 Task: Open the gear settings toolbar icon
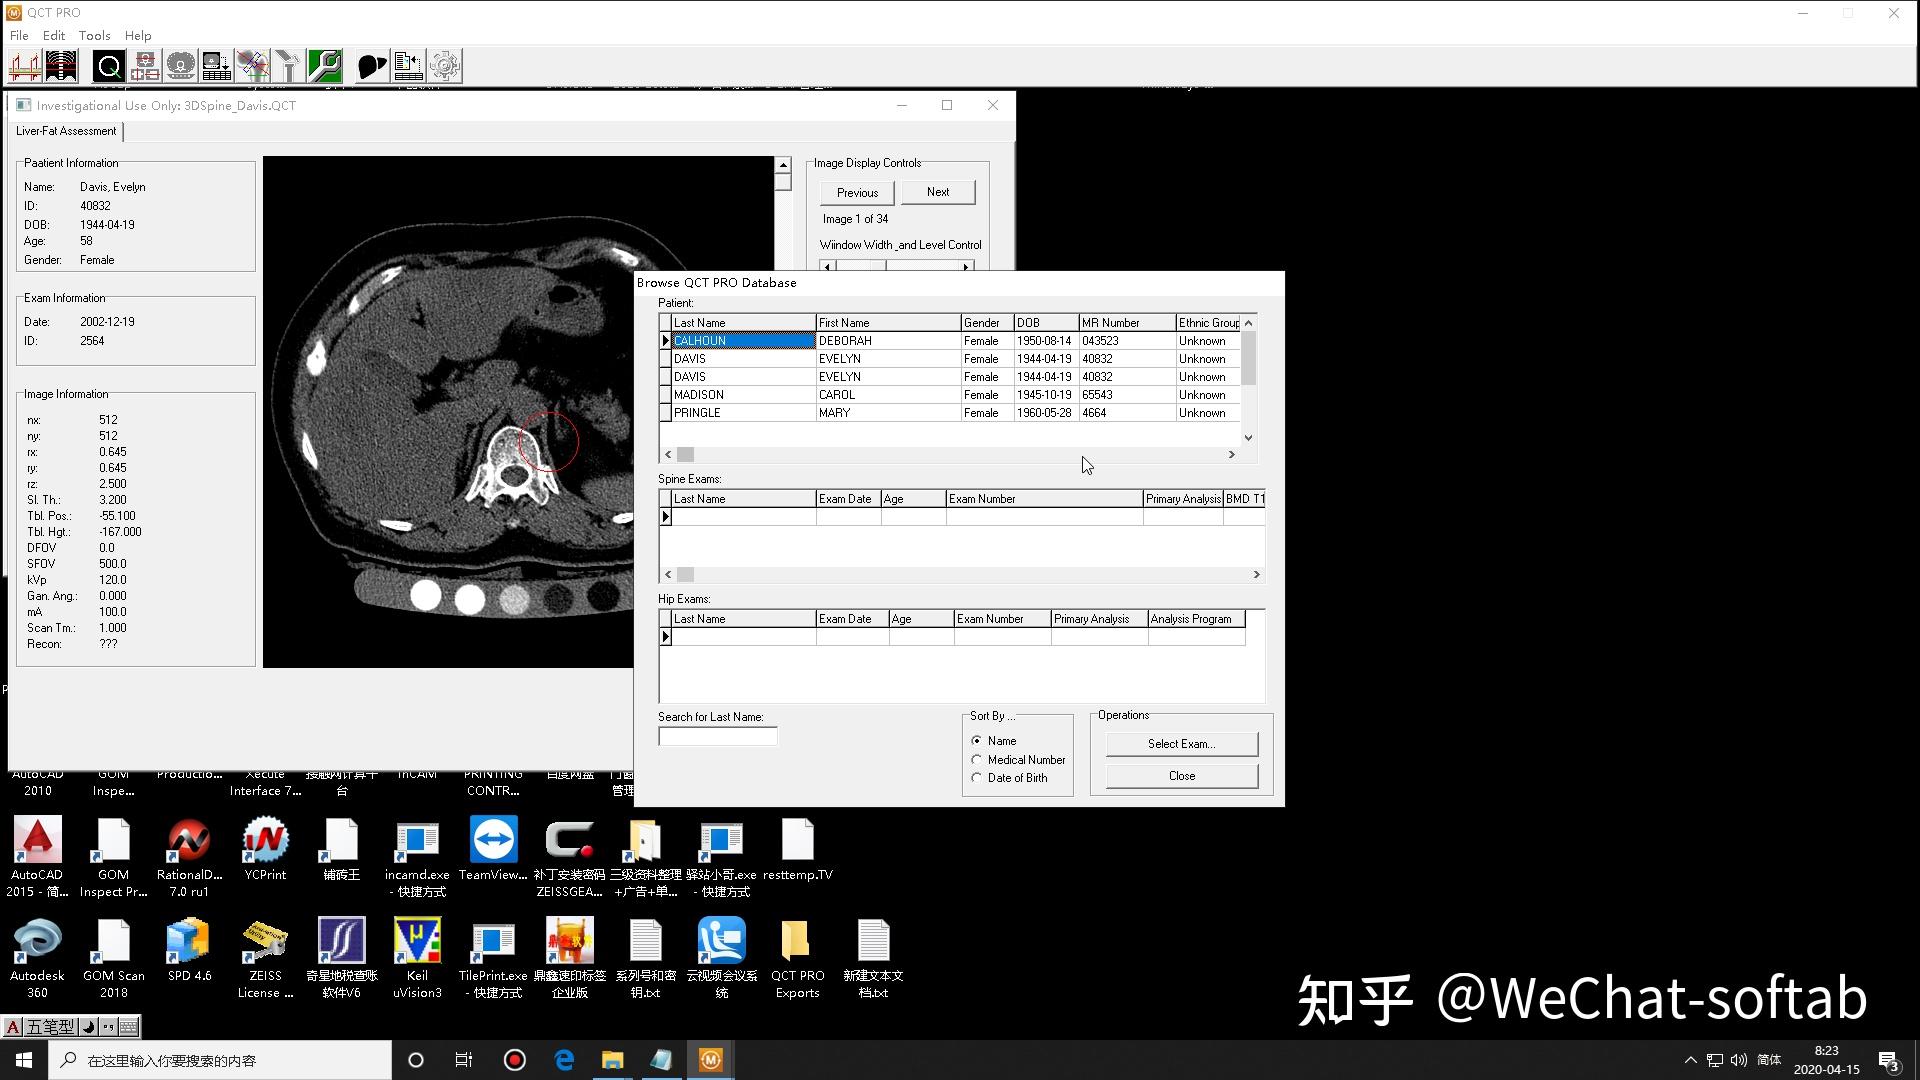pyautogui.click(x=445, y=66)
